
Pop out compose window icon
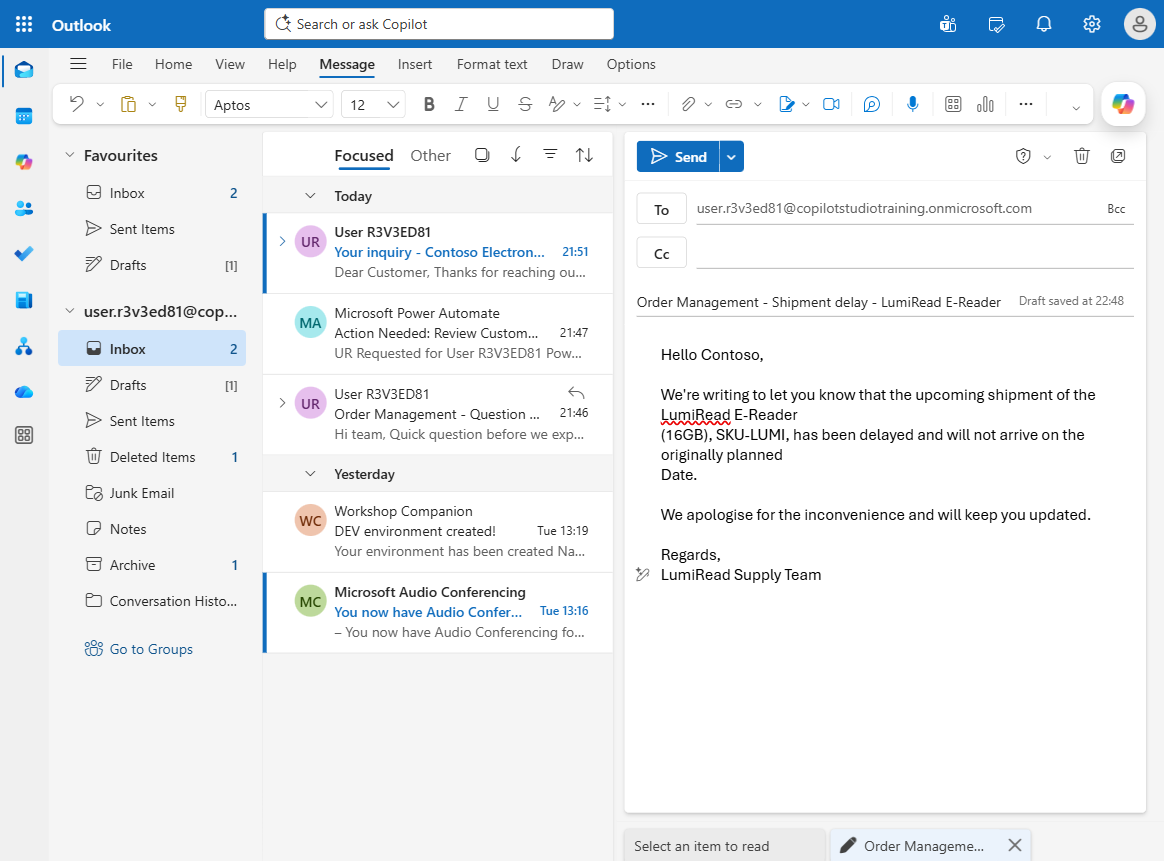[1118, 156]
